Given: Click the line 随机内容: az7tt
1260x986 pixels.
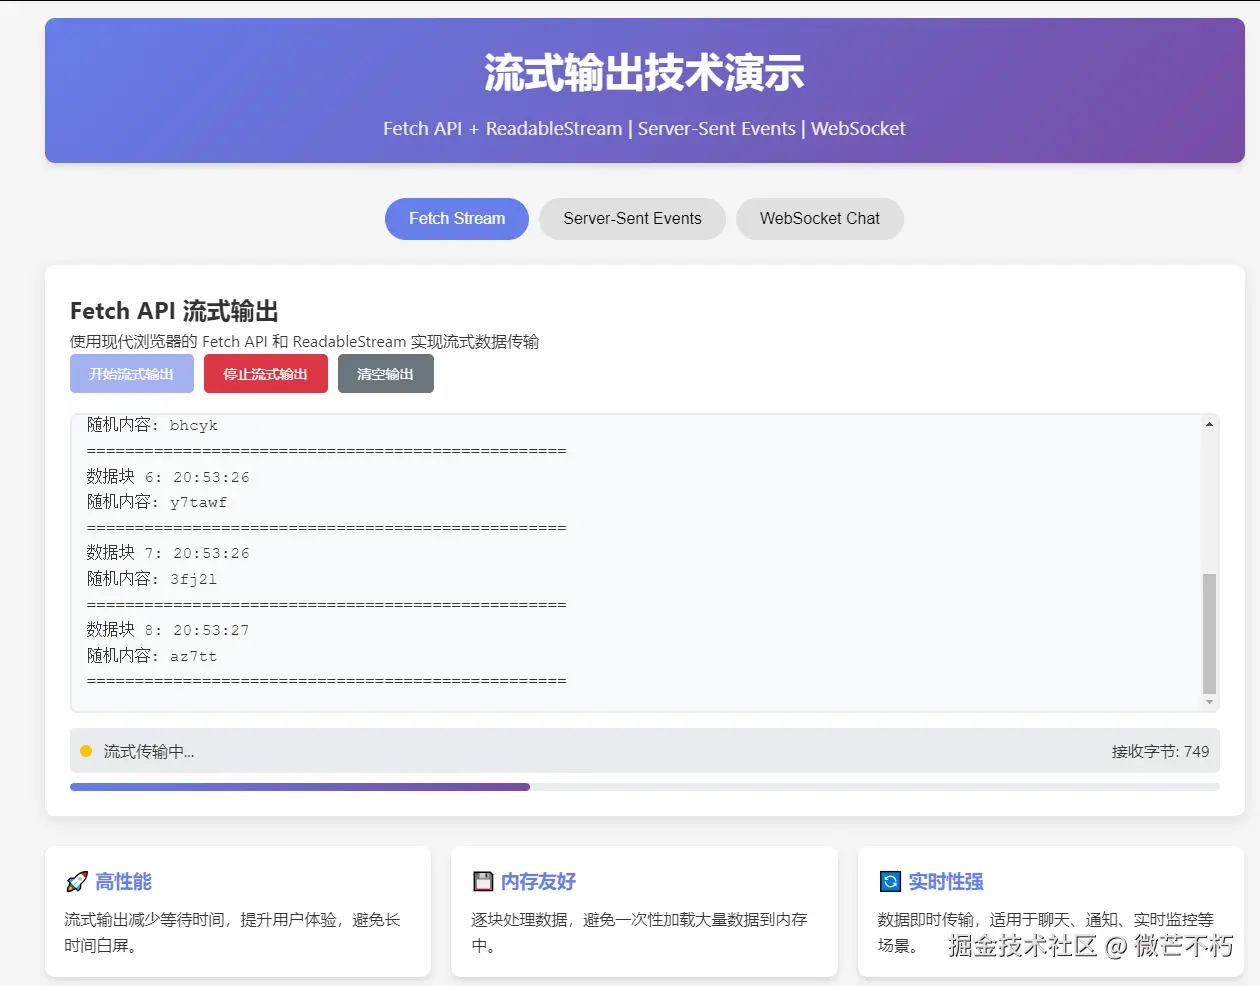Looking at the screenshot, I should [x=152, y=656].
